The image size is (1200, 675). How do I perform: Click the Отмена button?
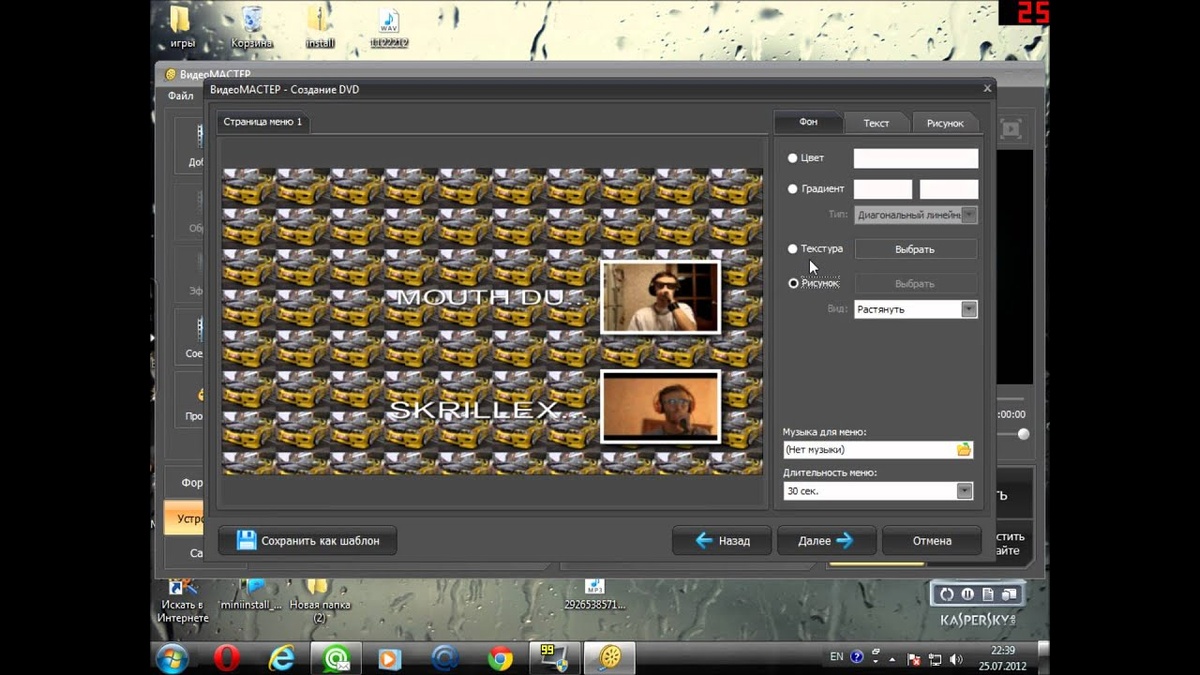point(931,540)
